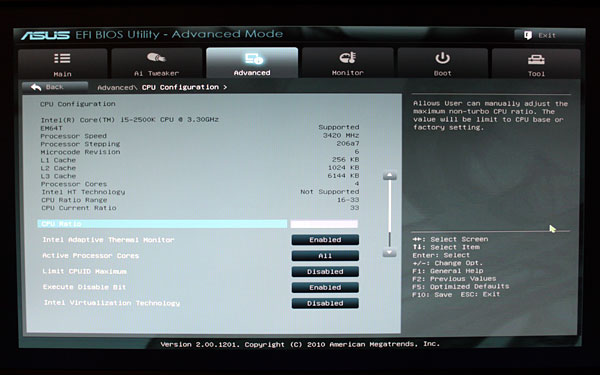Screen dimensions: 600x375
Task: Click Advanced breadcrumb link
Action: [116, 88]
